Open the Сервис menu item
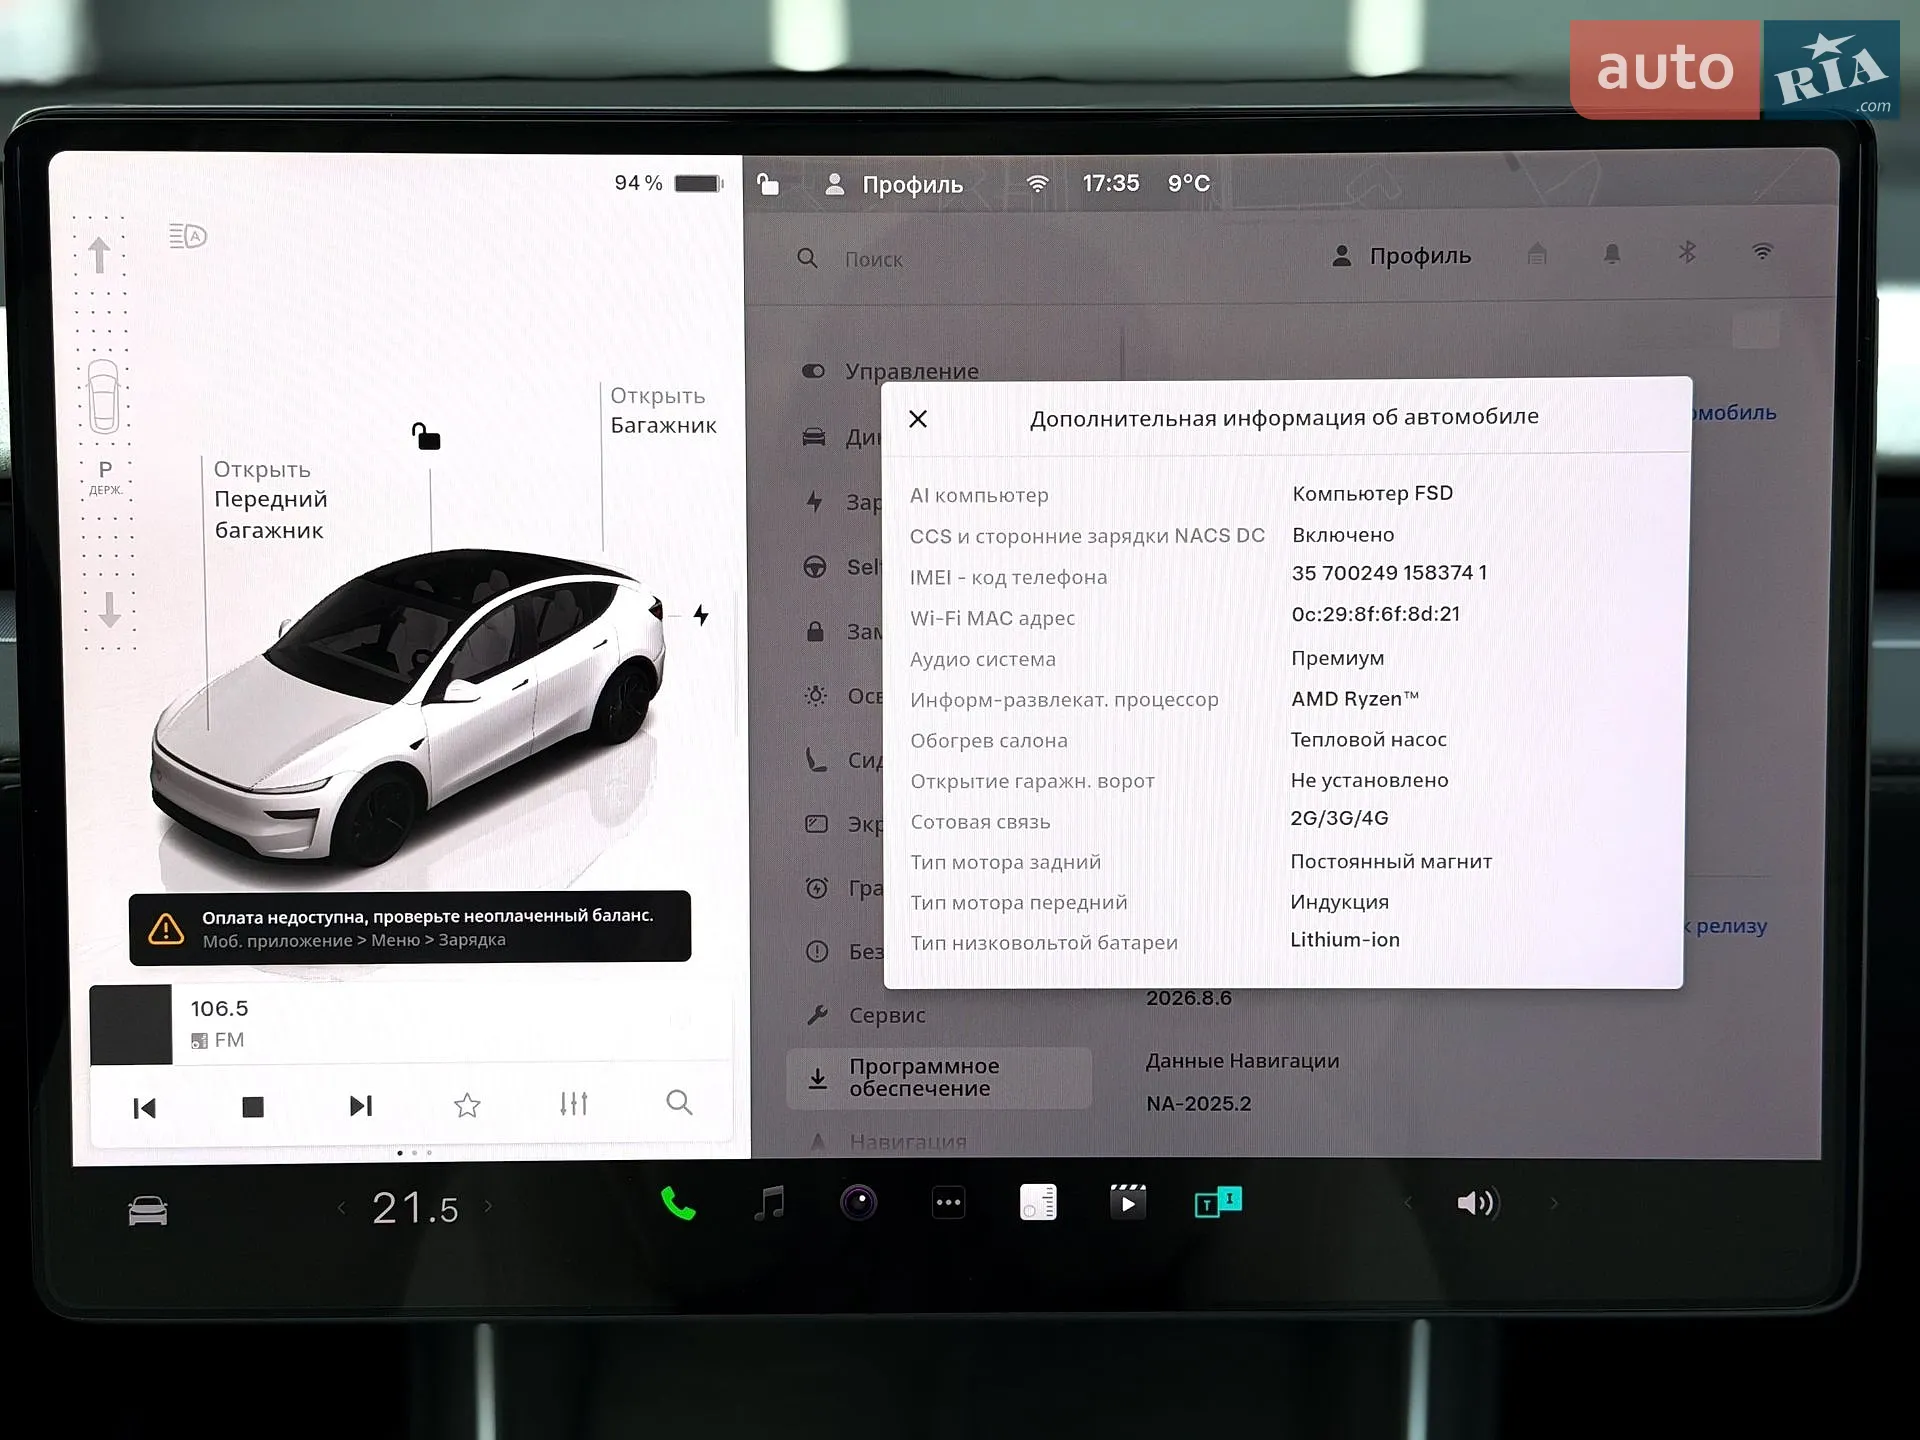Viewport: 1920px width, 1440px height. pos(888,1015)
